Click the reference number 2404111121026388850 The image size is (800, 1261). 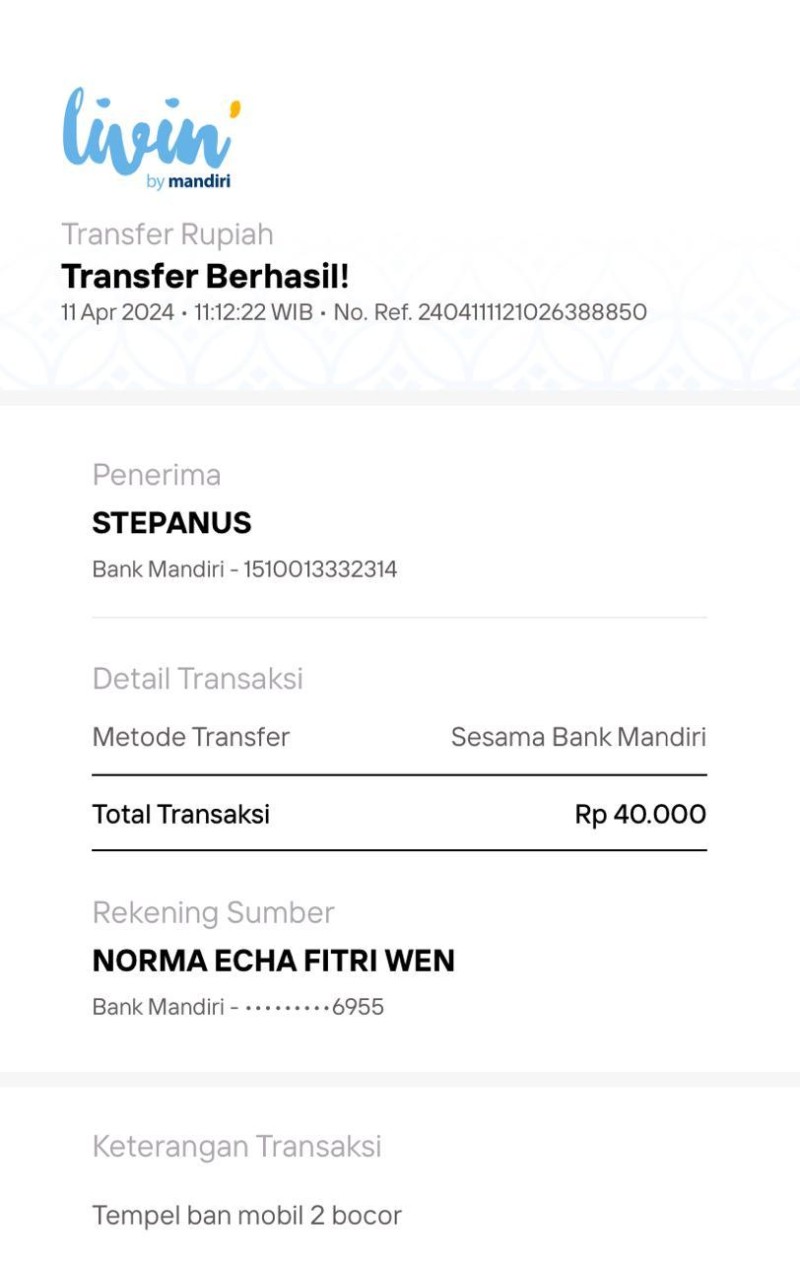tap(532, 312)
